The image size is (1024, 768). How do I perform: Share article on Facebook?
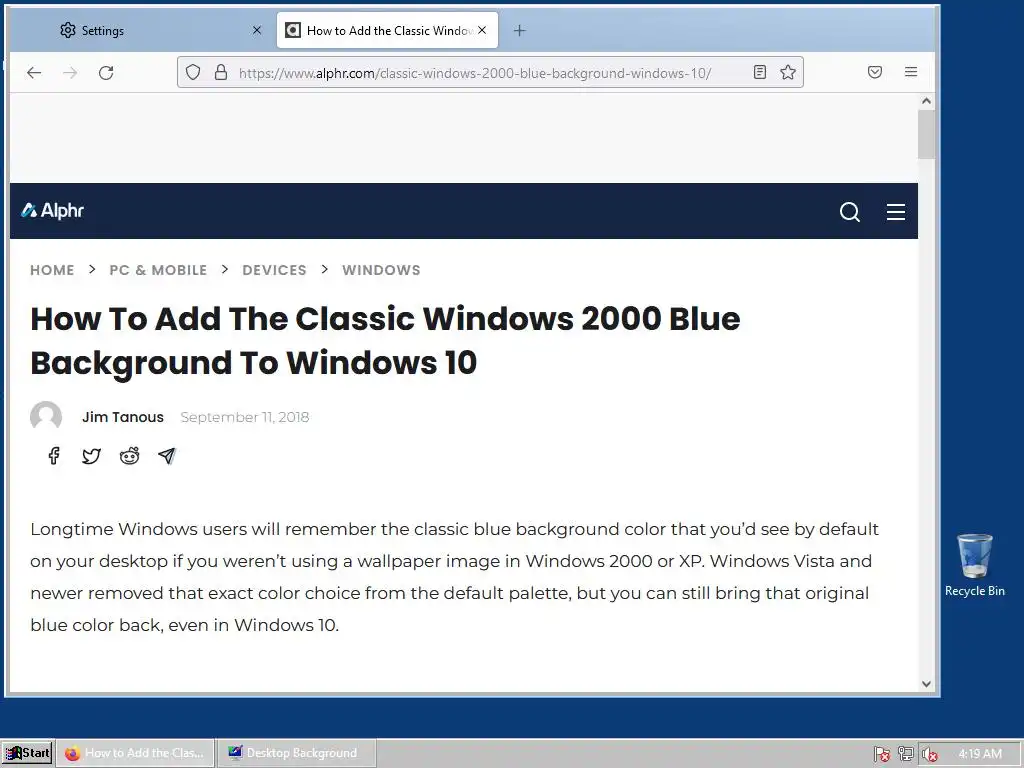pyautogui.click(x=54, y=455)
